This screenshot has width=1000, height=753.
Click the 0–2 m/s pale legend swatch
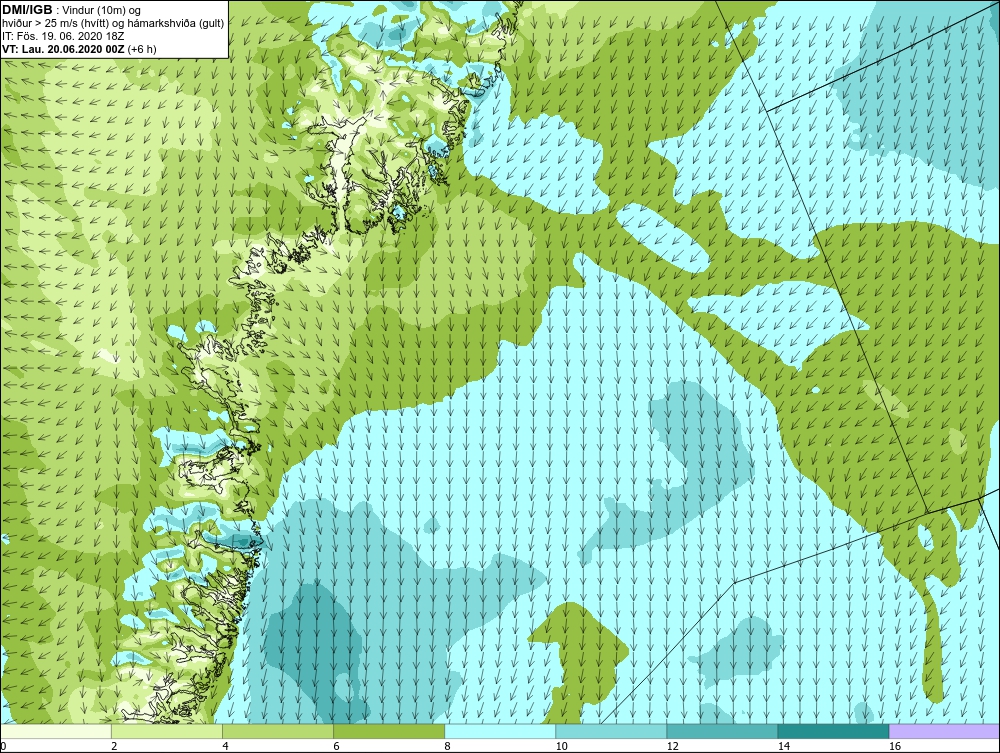[56, 731]
